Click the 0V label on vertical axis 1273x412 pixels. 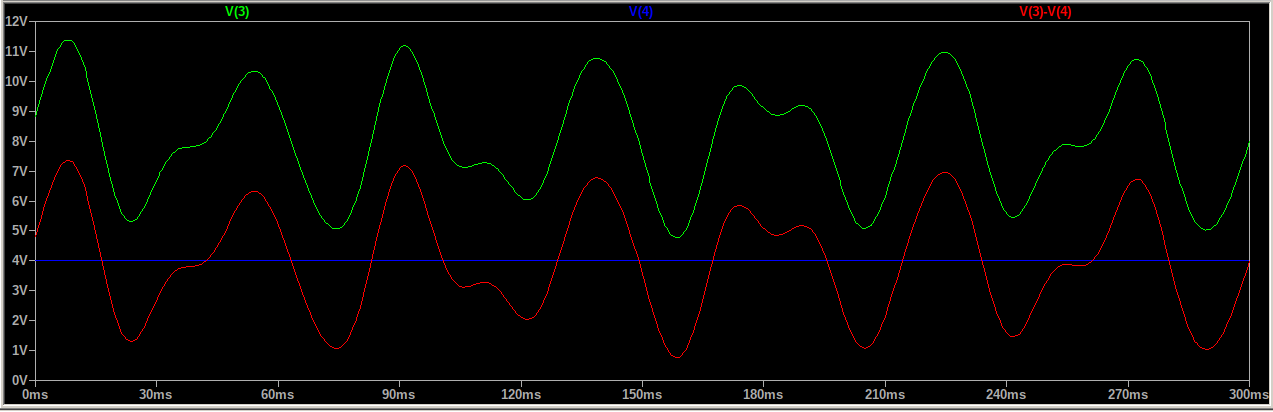tap(20, 381)
